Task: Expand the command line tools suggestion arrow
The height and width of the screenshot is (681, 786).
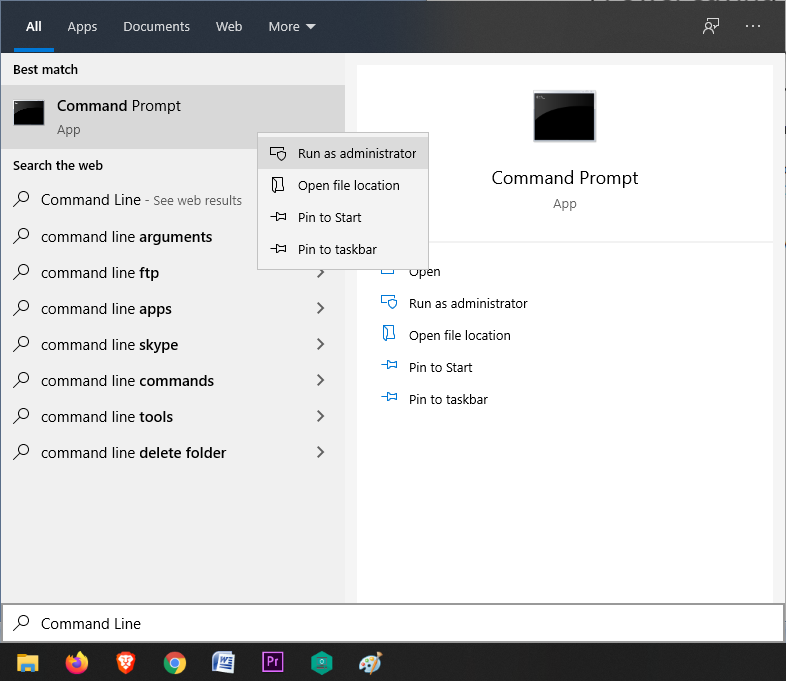Action: click(321, 416)
